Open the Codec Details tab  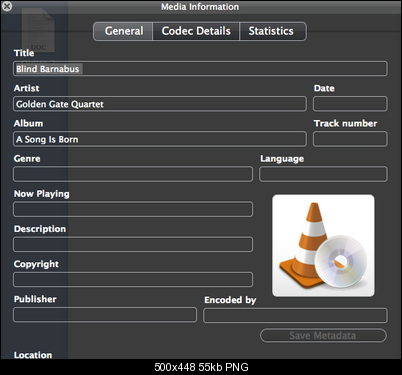coord(196,31)
